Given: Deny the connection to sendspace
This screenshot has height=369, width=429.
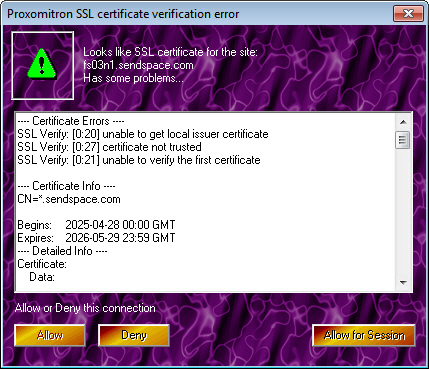Looking at the screenshot, I should click(134, 335).
